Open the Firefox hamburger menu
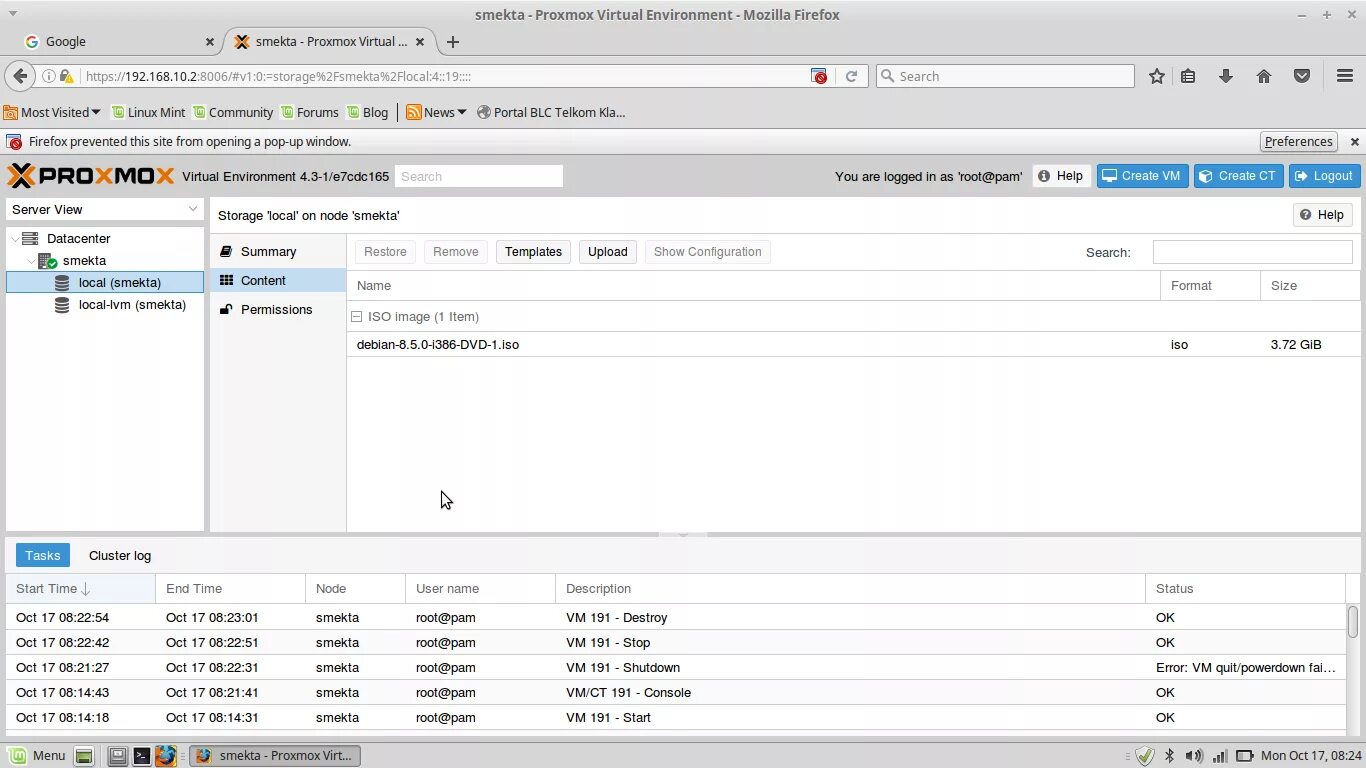This screenshot has width=1366, height=768. [1345, 76]
